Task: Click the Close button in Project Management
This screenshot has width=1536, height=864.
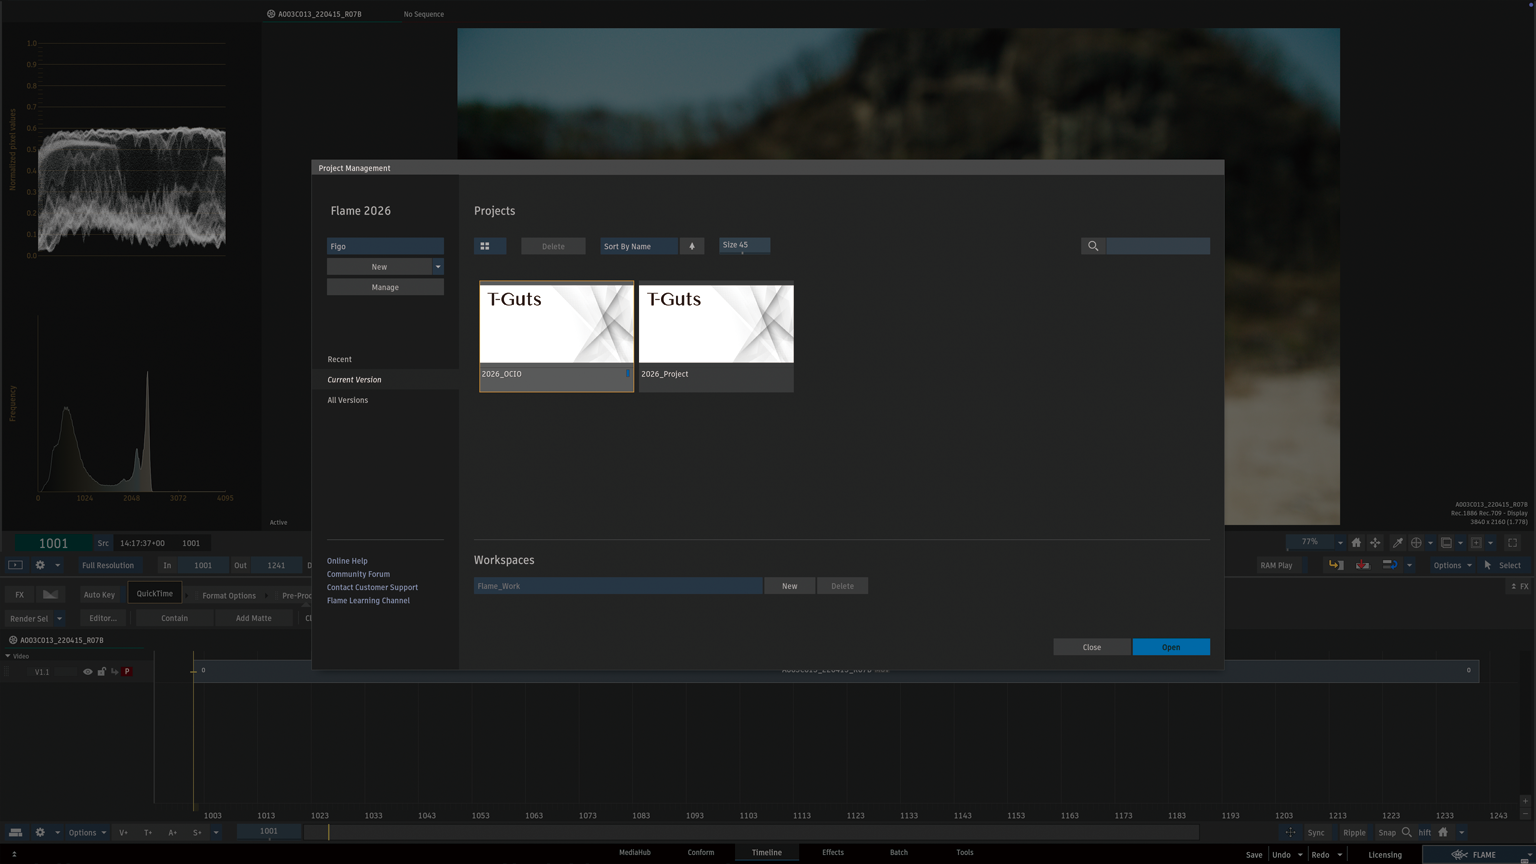Action: [x=1092, y=647]
